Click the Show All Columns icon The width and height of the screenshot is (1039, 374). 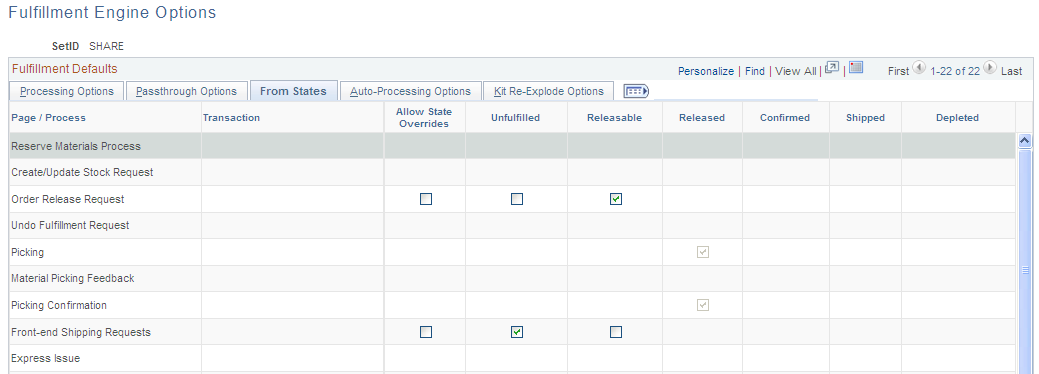(636, 91)
